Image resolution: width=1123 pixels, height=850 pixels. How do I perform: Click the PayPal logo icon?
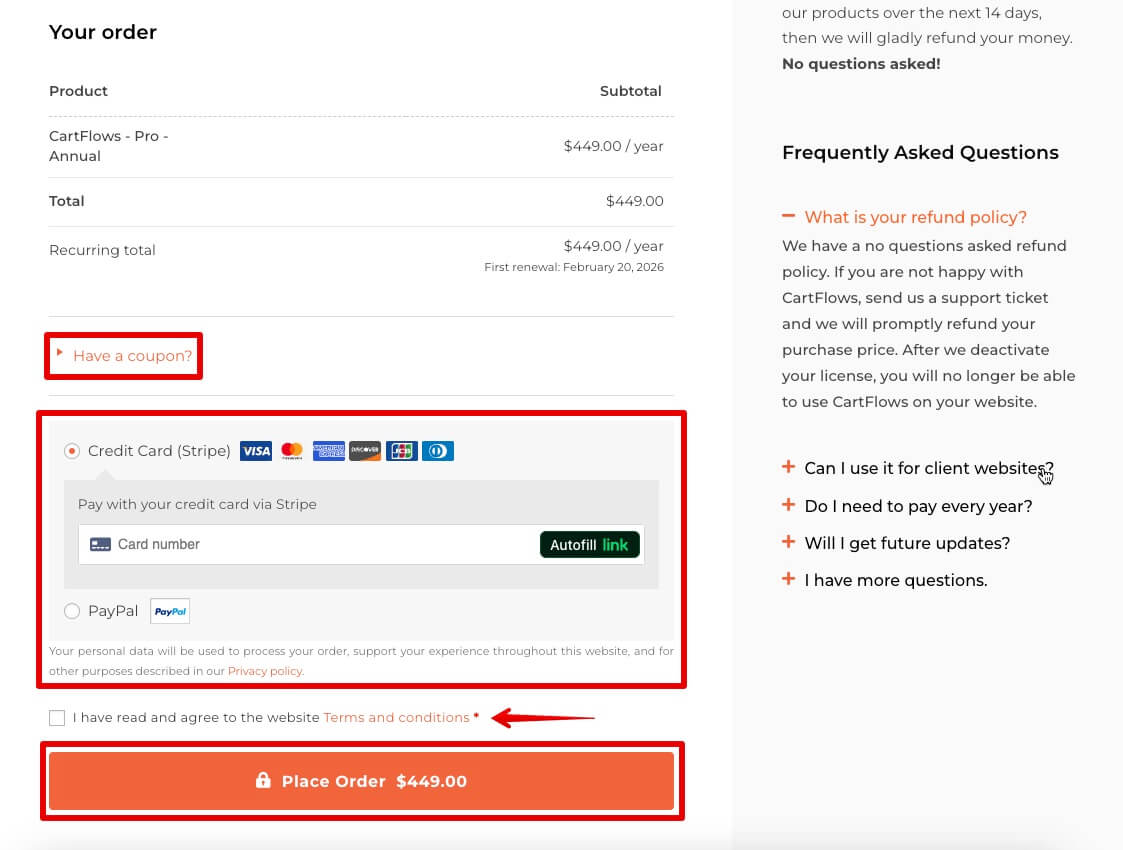coord(170,611)
